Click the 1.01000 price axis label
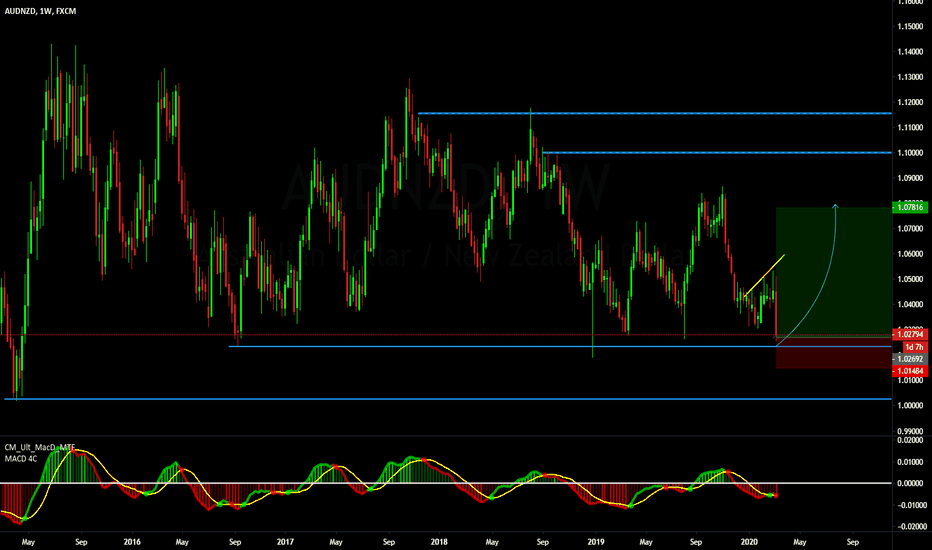The height and width of the screenshot is (550, 932). point(911,381)
